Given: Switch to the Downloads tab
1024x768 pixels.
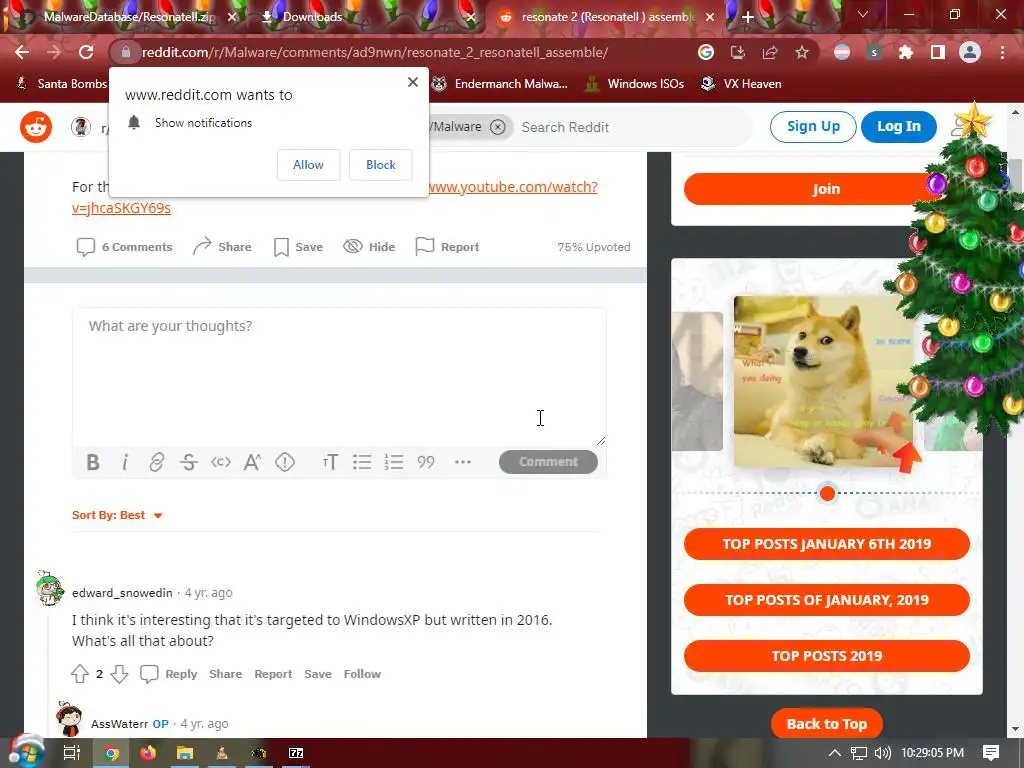Looking at the screenshot, I should click(312, 17).
